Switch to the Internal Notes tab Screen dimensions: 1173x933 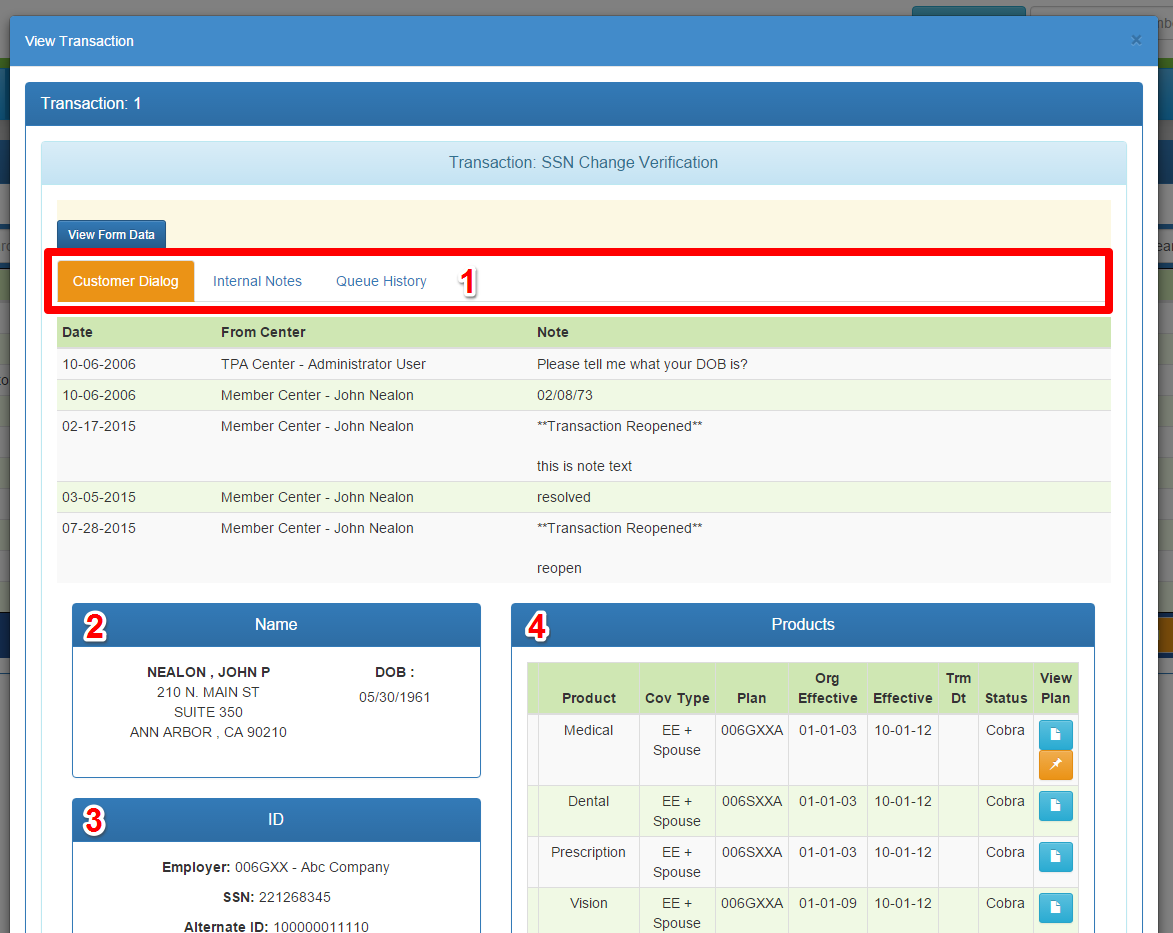[x=257, y=281]
